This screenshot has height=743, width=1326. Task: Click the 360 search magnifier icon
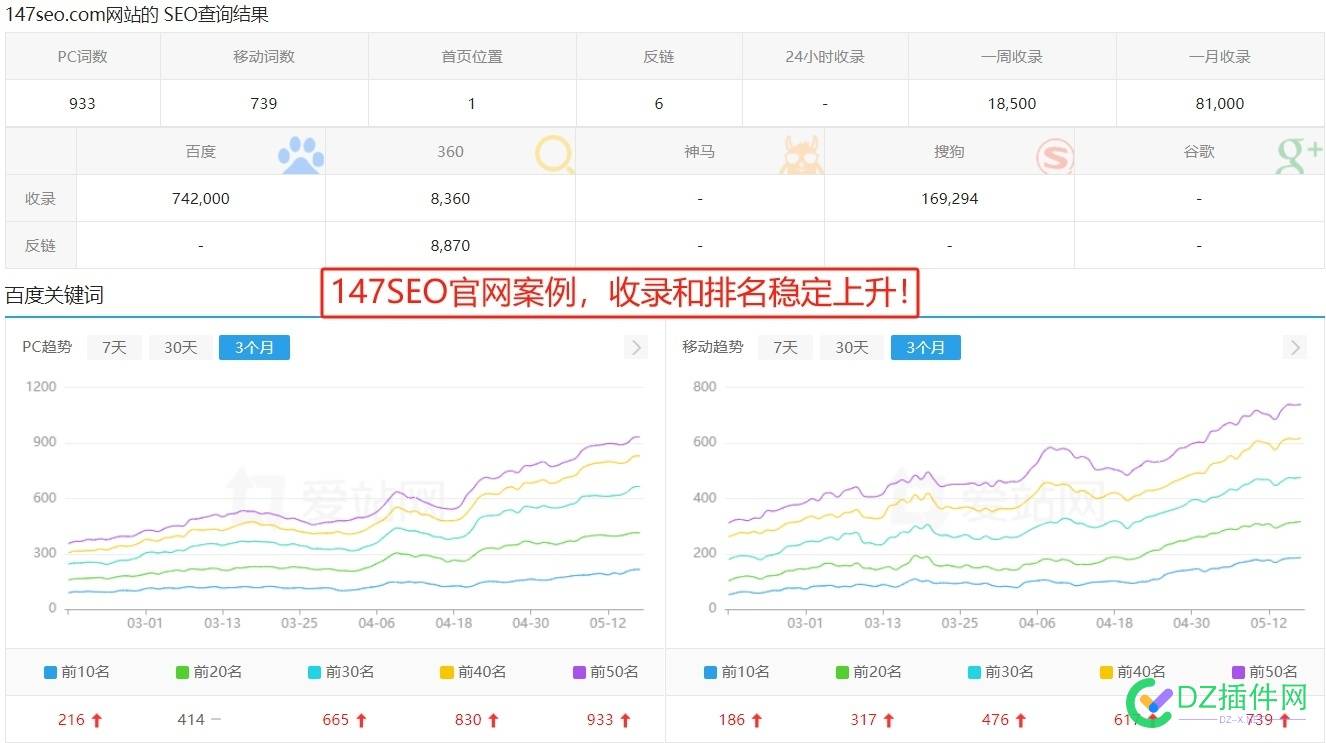pos(554,155)
